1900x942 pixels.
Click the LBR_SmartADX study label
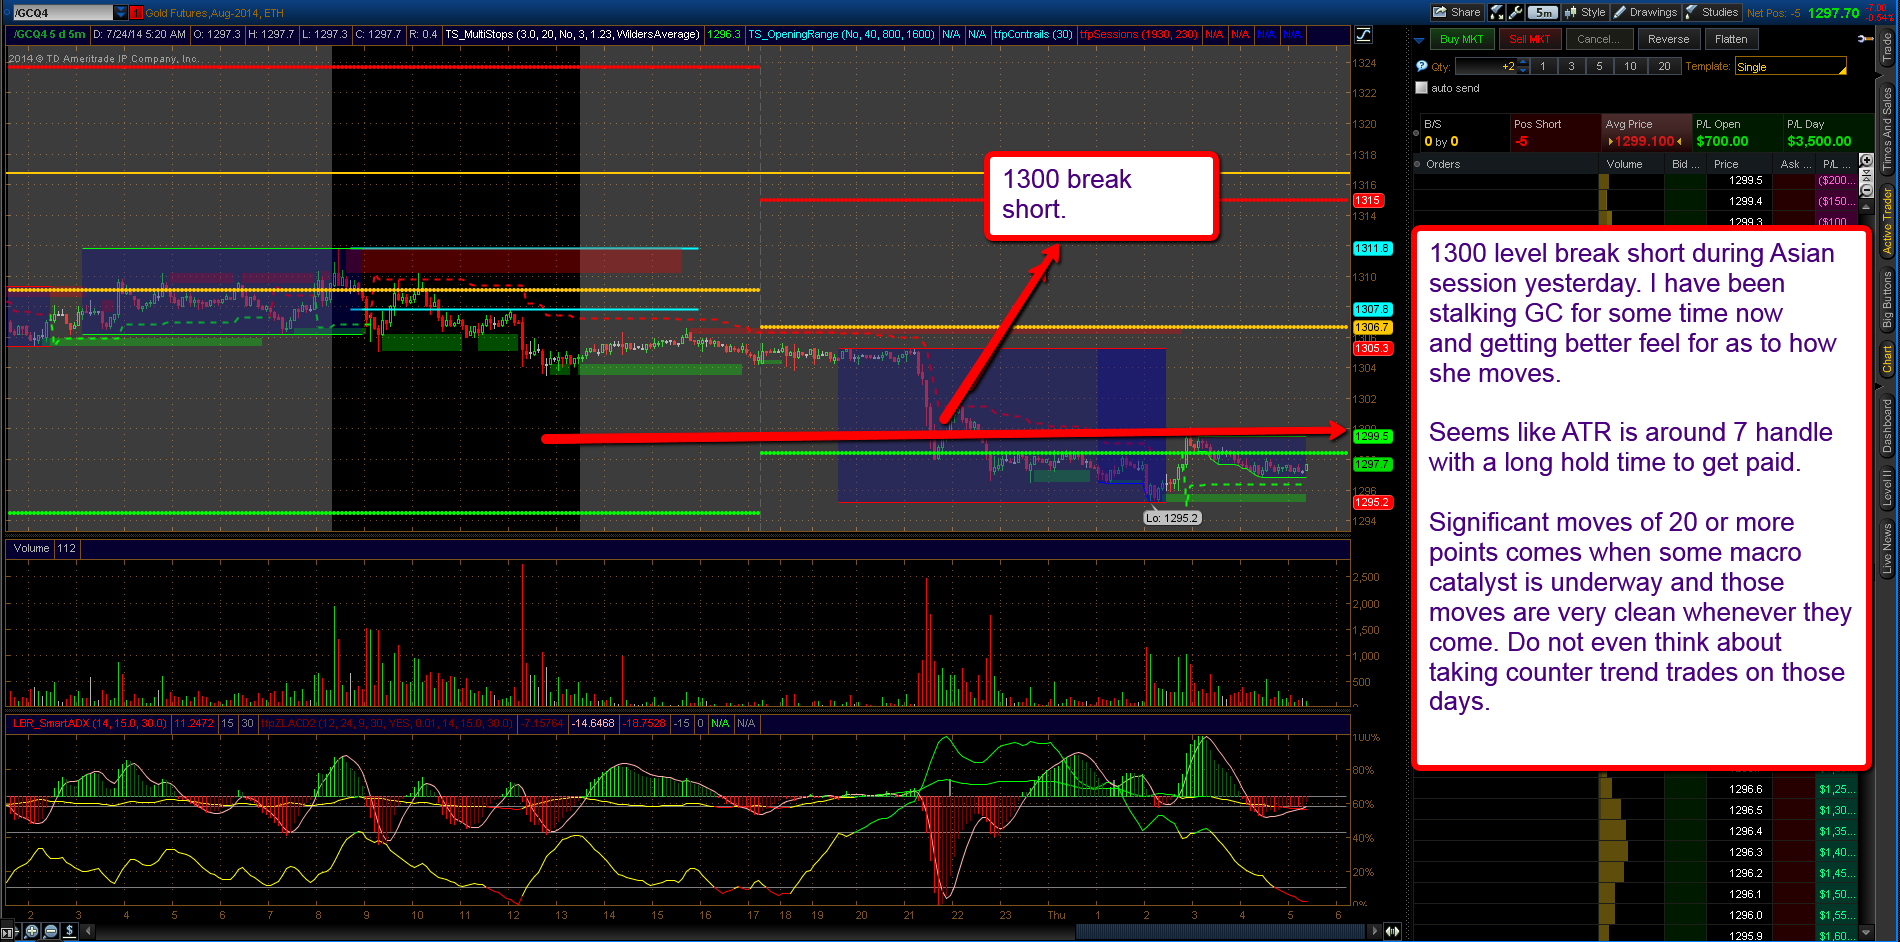click(89, 723)
